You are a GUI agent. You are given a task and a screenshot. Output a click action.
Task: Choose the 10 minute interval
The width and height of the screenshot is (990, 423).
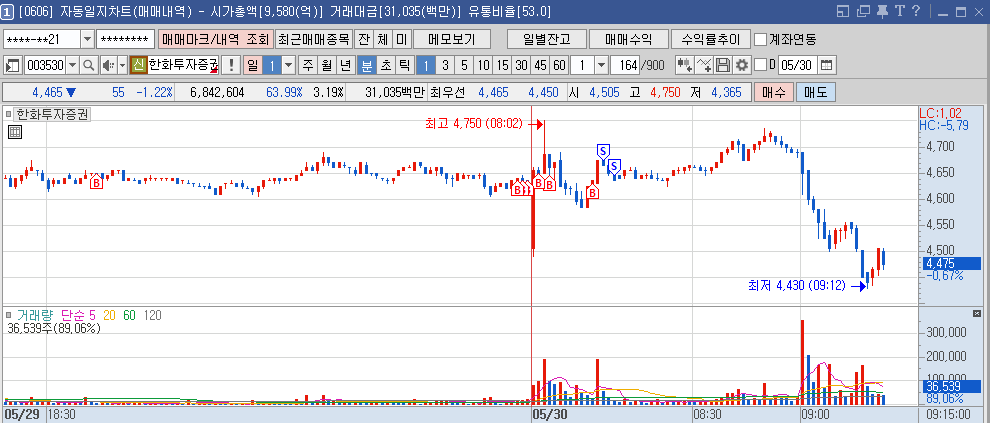tap(484, 65)
